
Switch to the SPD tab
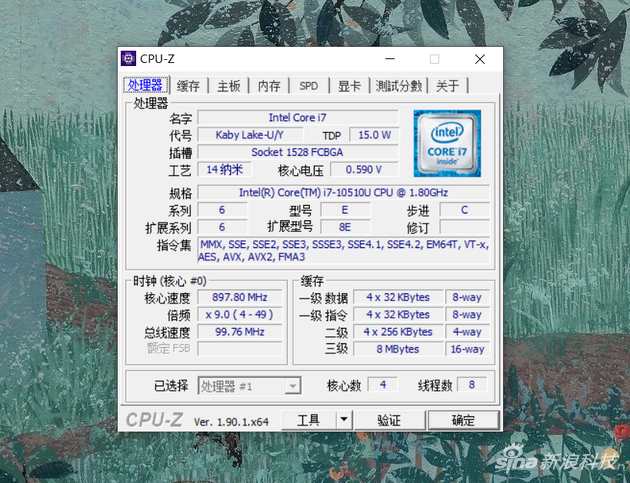click(309, 86)
